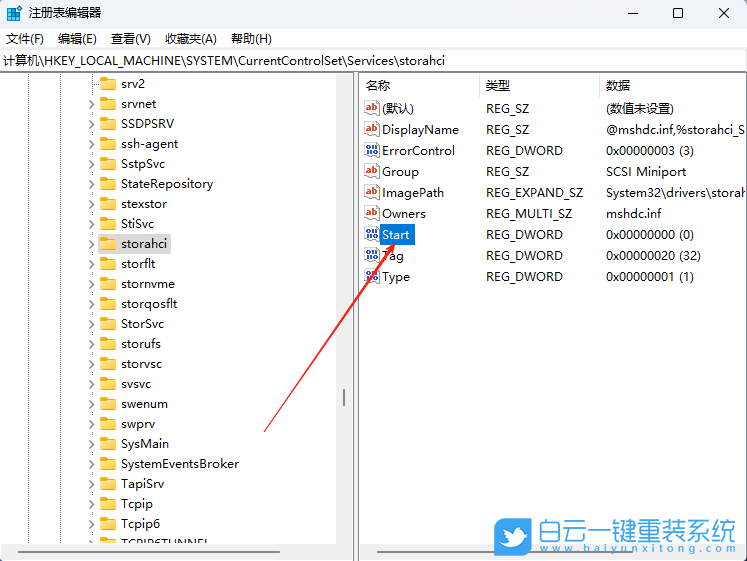The height and width of the screenshot is (561, 747).
Task: Expand the storahci key chevron
Action: coord(91,244)
